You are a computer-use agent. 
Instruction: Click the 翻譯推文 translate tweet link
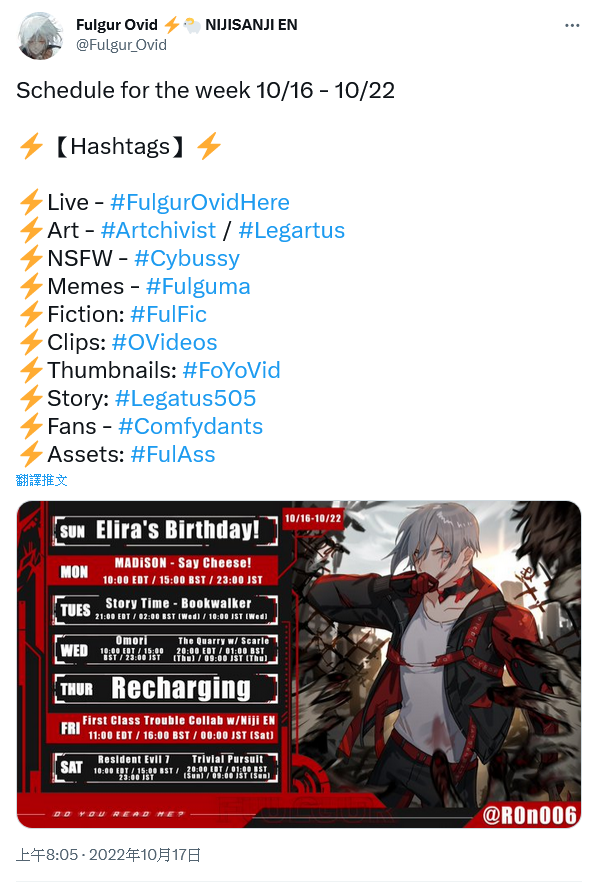point(42,480)
